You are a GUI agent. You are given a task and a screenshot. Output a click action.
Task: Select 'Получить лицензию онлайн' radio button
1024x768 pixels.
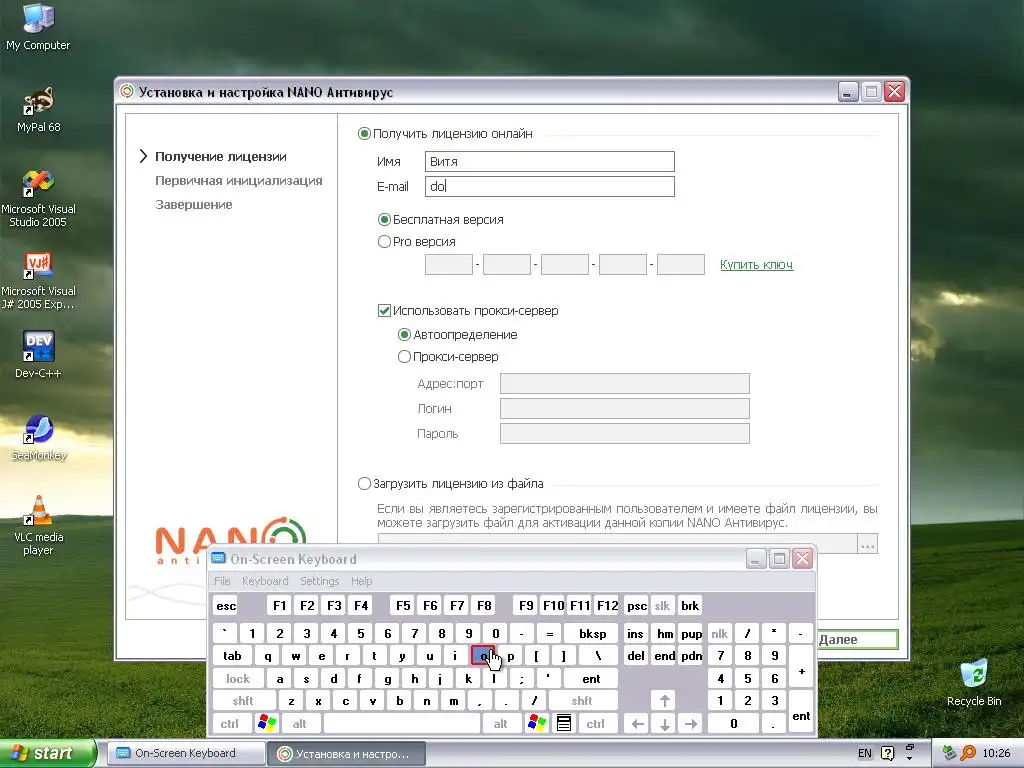[364, 133]
